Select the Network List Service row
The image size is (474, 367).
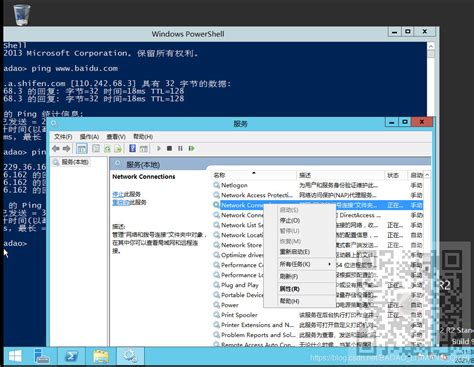[x=317, y=225]
